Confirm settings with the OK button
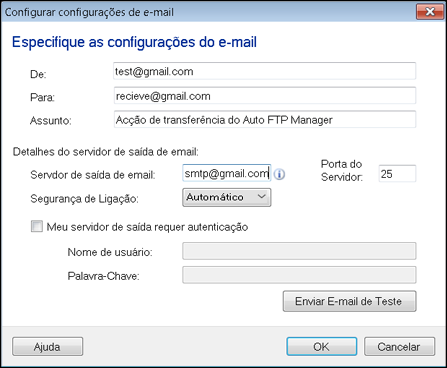This screenshot has width=447, height=368. click(x=322, y=347)
